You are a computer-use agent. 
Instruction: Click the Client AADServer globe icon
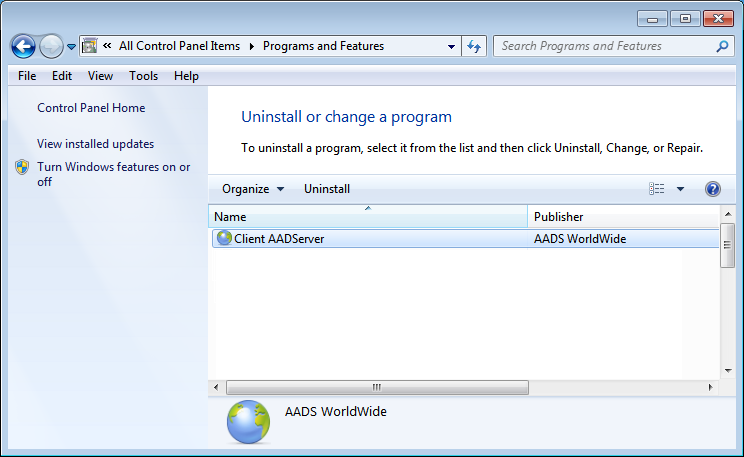[224, 239]
